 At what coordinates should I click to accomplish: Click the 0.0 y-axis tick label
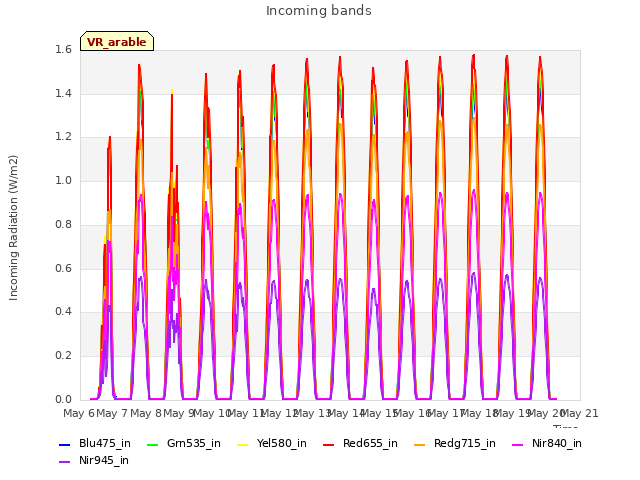[x=63, y=399]
